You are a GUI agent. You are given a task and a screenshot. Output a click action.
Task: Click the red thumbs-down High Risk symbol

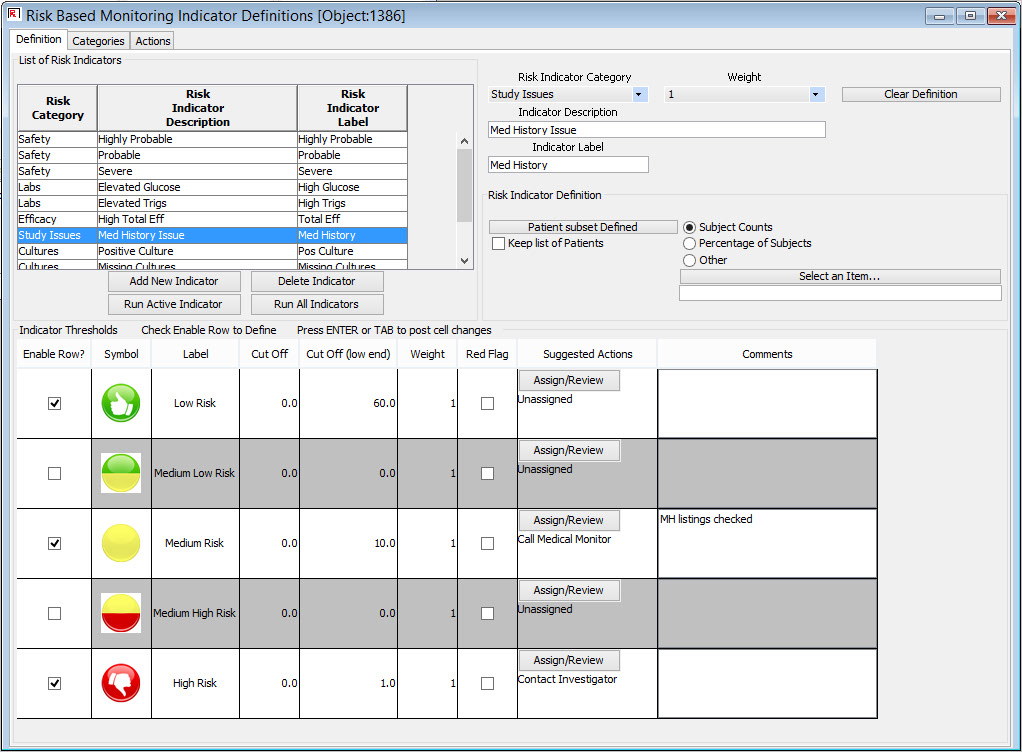[x=121, y=683]
